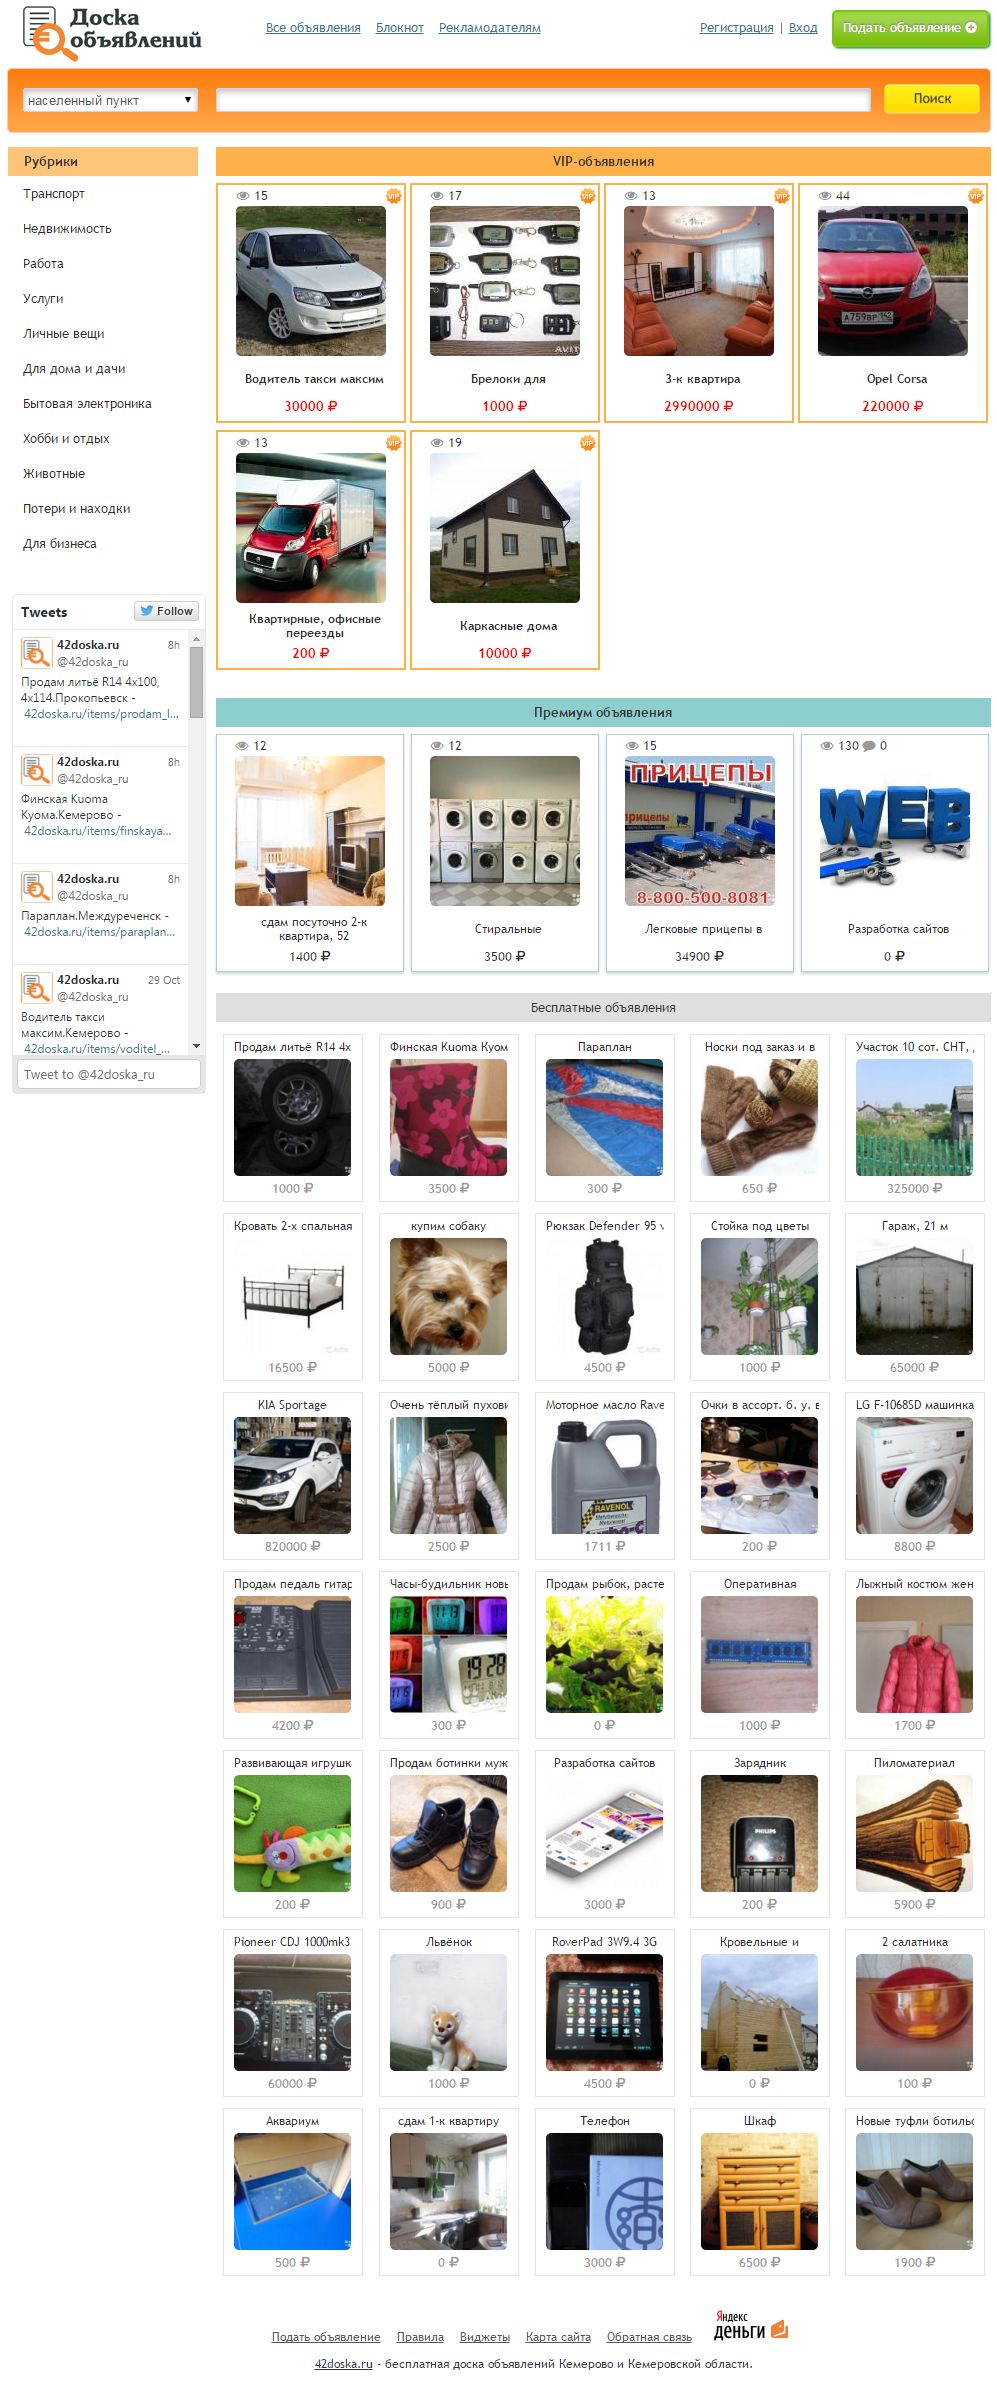Click the eye views icon on Стиральные listing

pos(437,746)
